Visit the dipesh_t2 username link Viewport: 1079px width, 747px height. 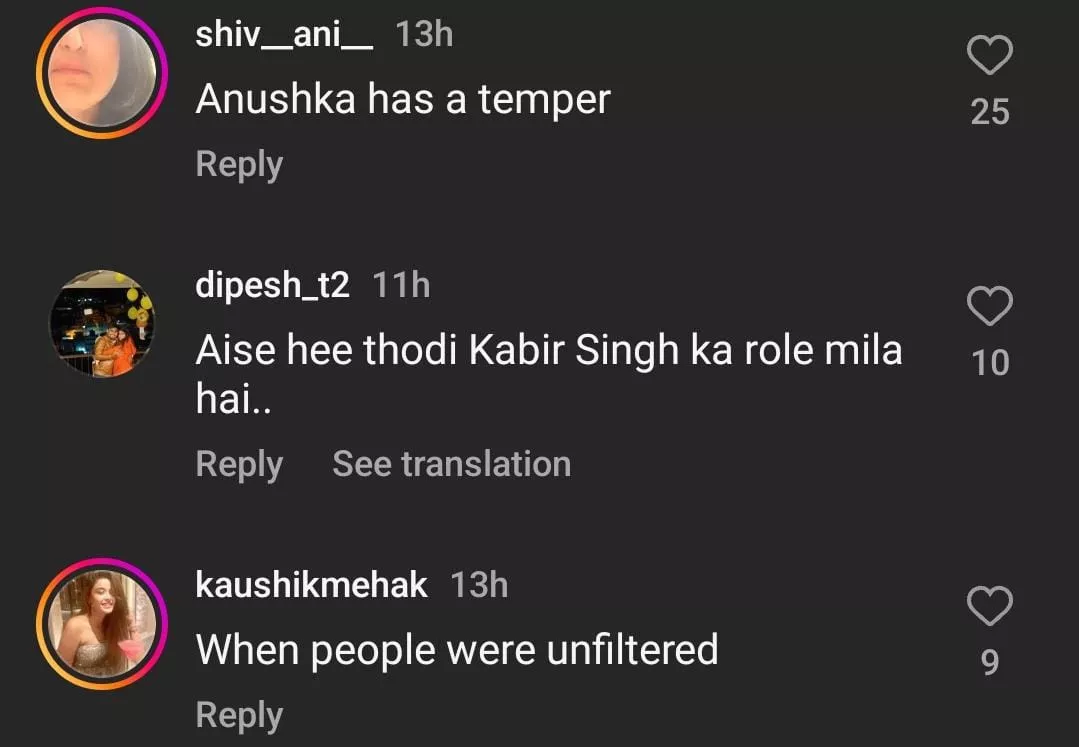coord(272,286)
